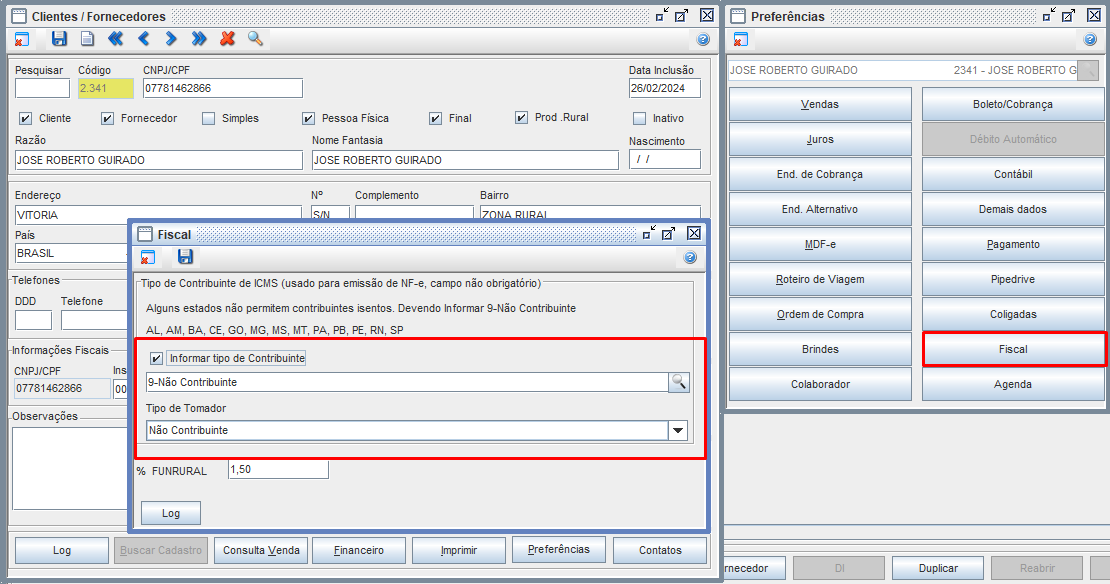The width and height of the screenshot is (1110, 584).
Task: Toggle the Fornecedor checkbox
Action: 108,118
